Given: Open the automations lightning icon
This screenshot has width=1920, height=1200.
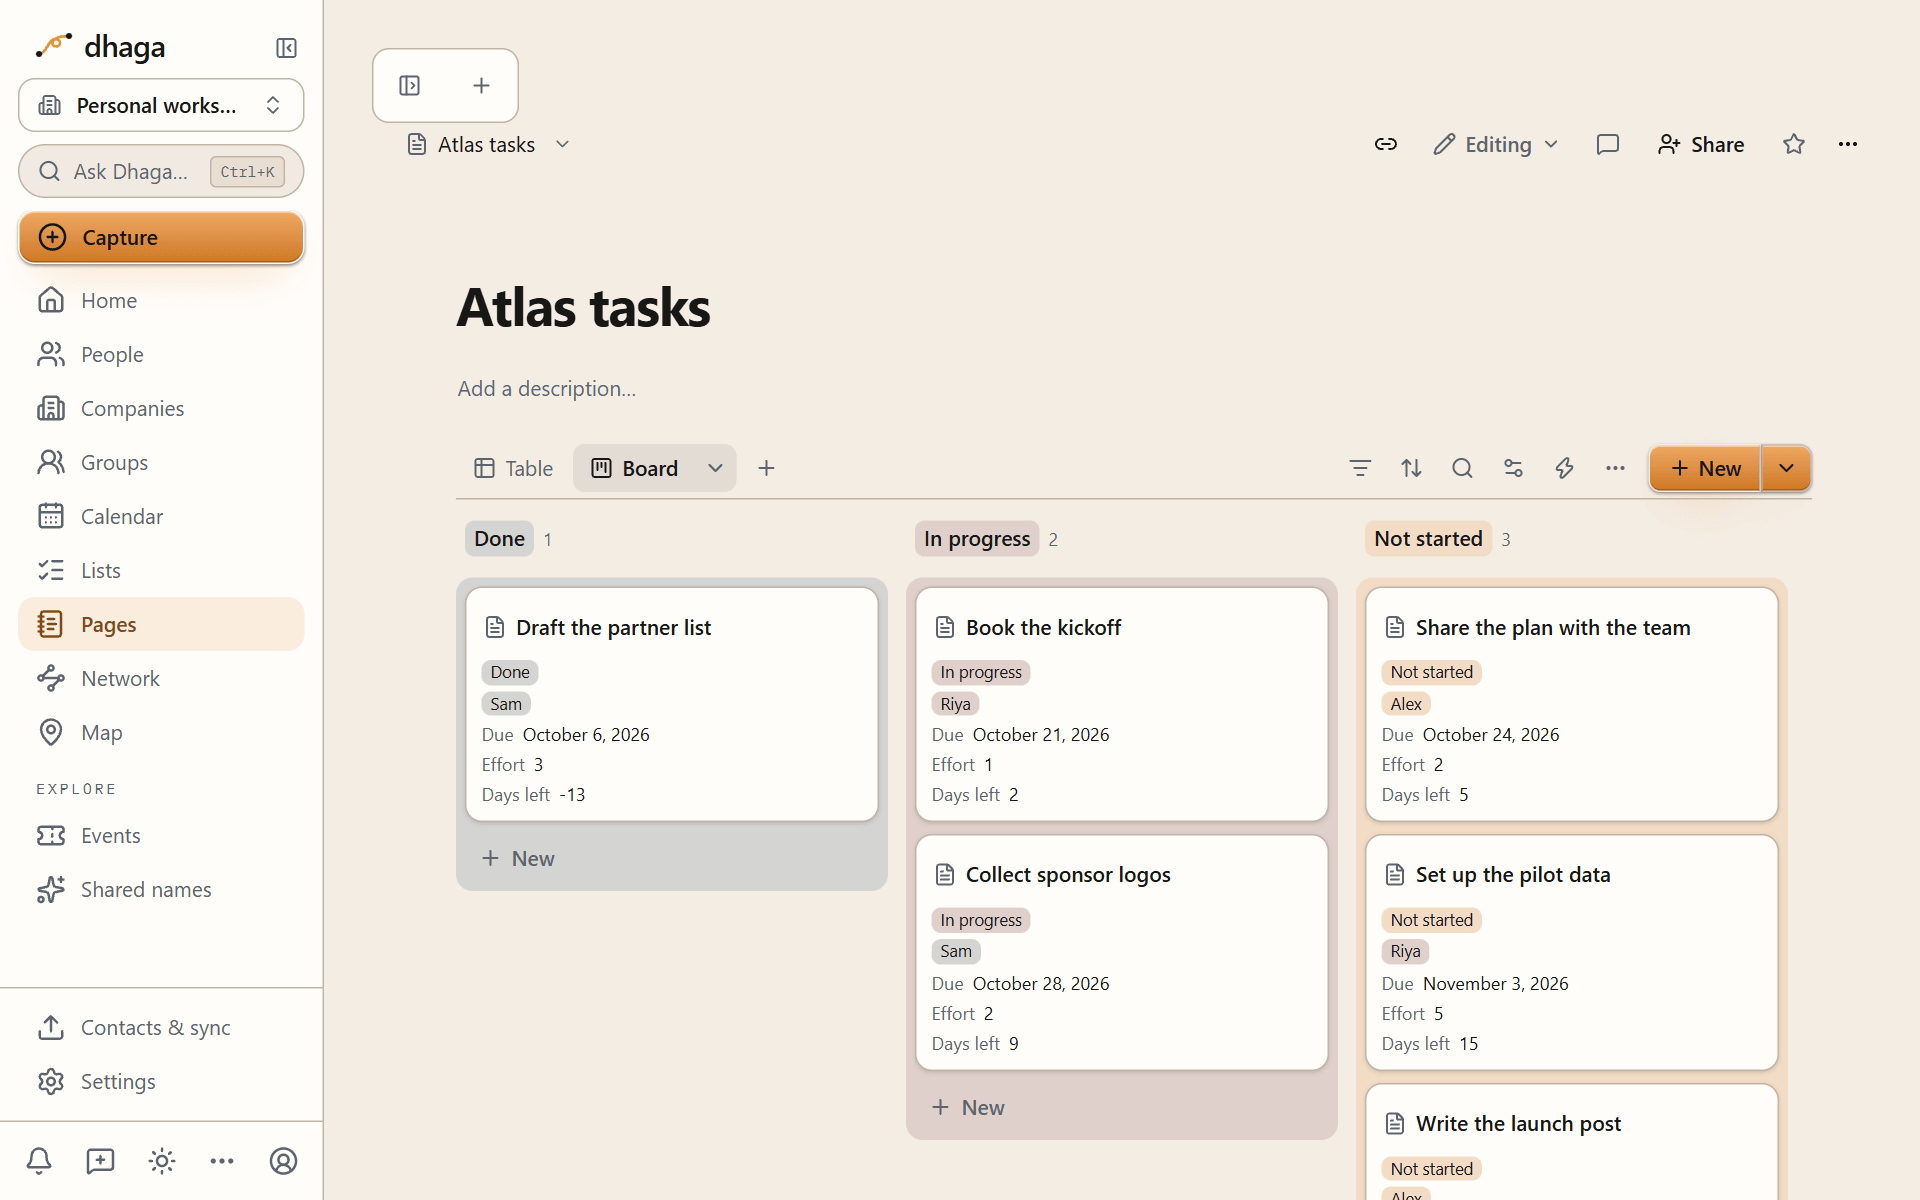Looking at the screenshot, I should point(1564,468).
